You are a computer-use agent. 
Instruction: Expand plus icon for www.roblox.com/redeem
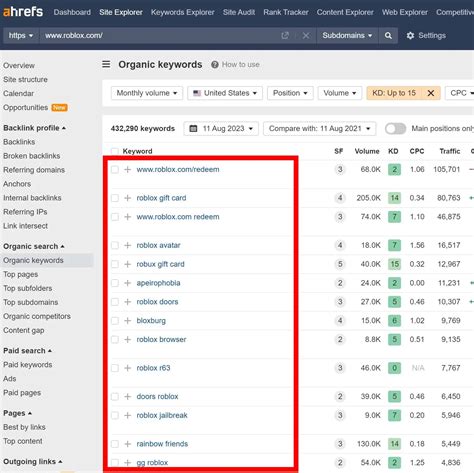[x=127, y=169]
